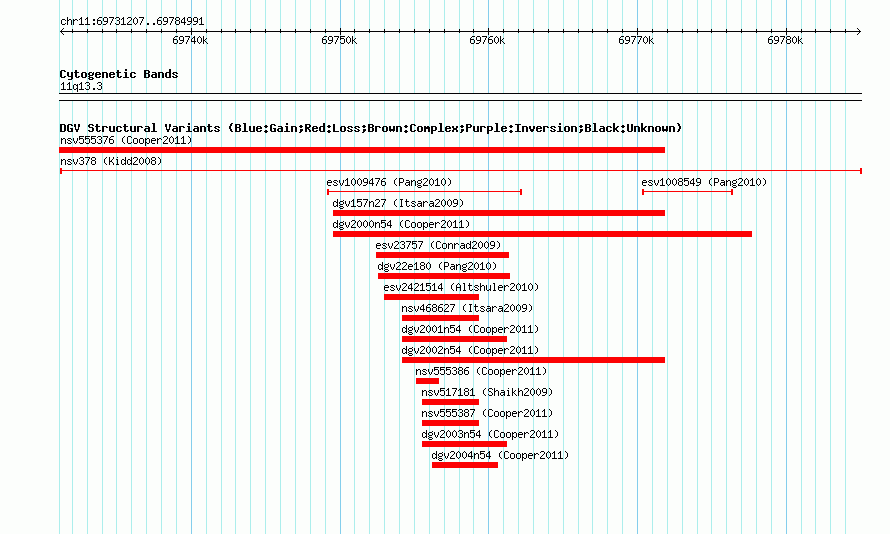
Task: Open the nsv555387 (Cooper2011) label
Action: [487, 413]
